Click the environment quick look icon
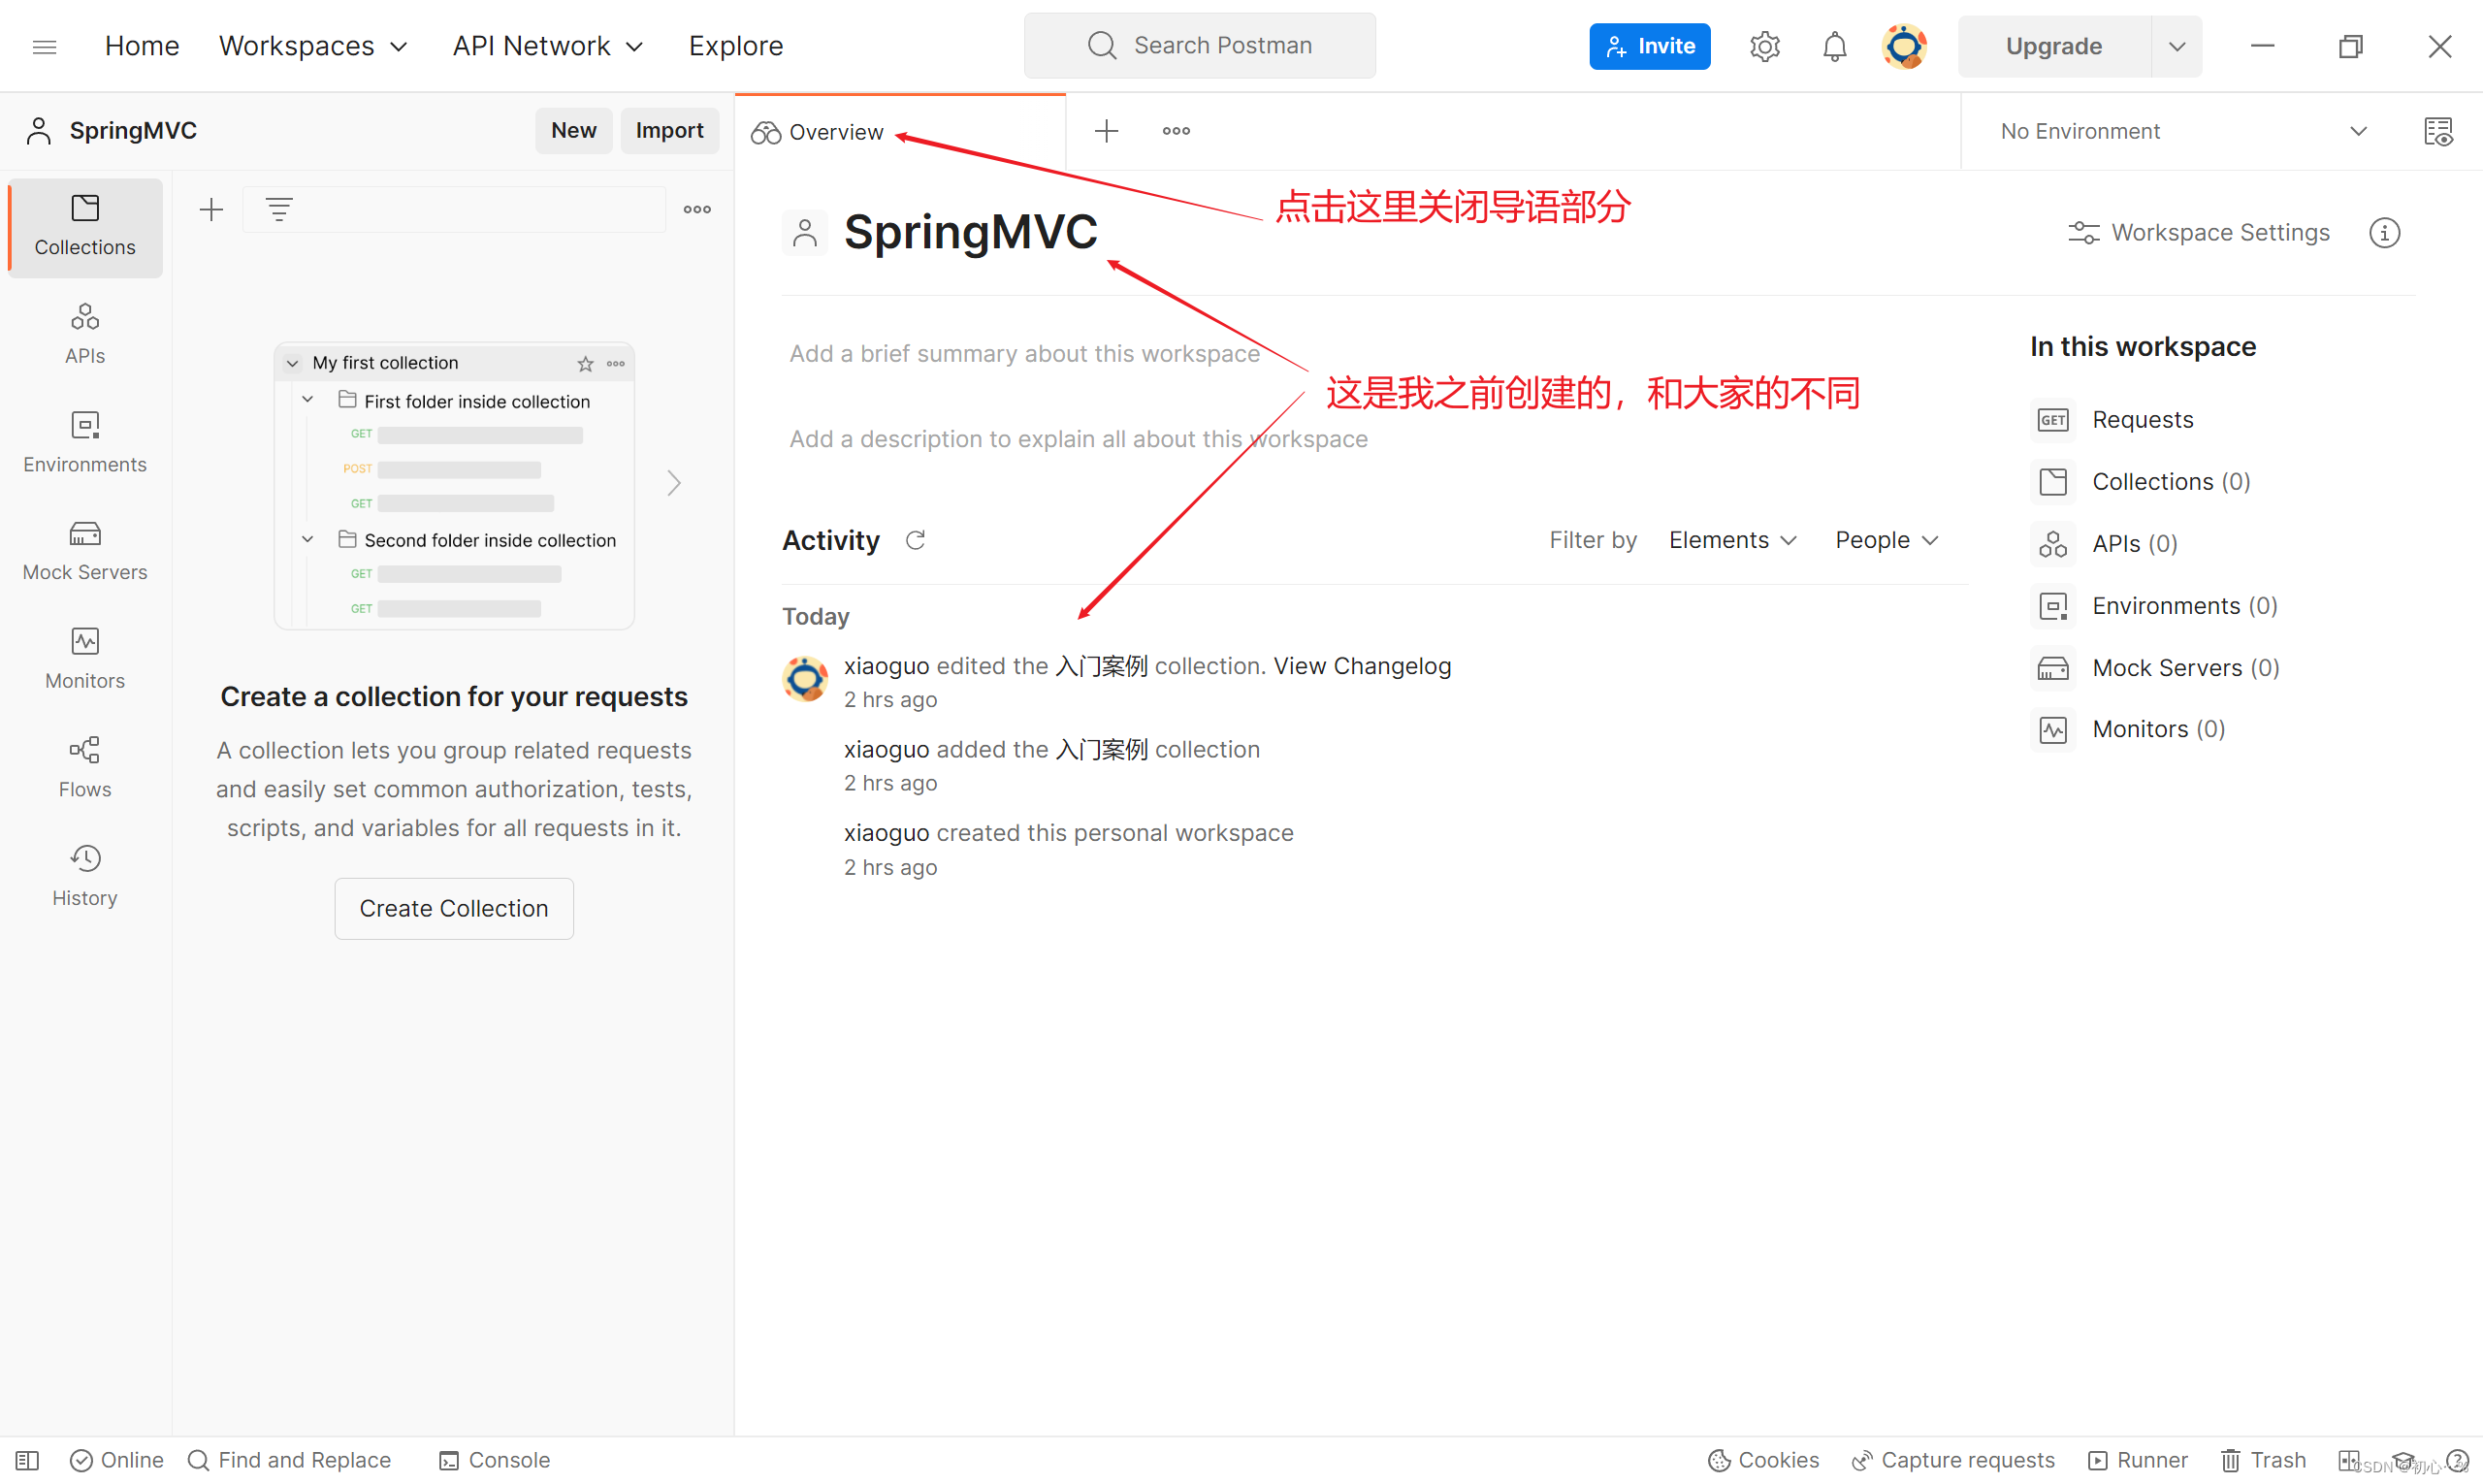The width and height of the screenshot is (2483, 1484). click(2437, 131)
